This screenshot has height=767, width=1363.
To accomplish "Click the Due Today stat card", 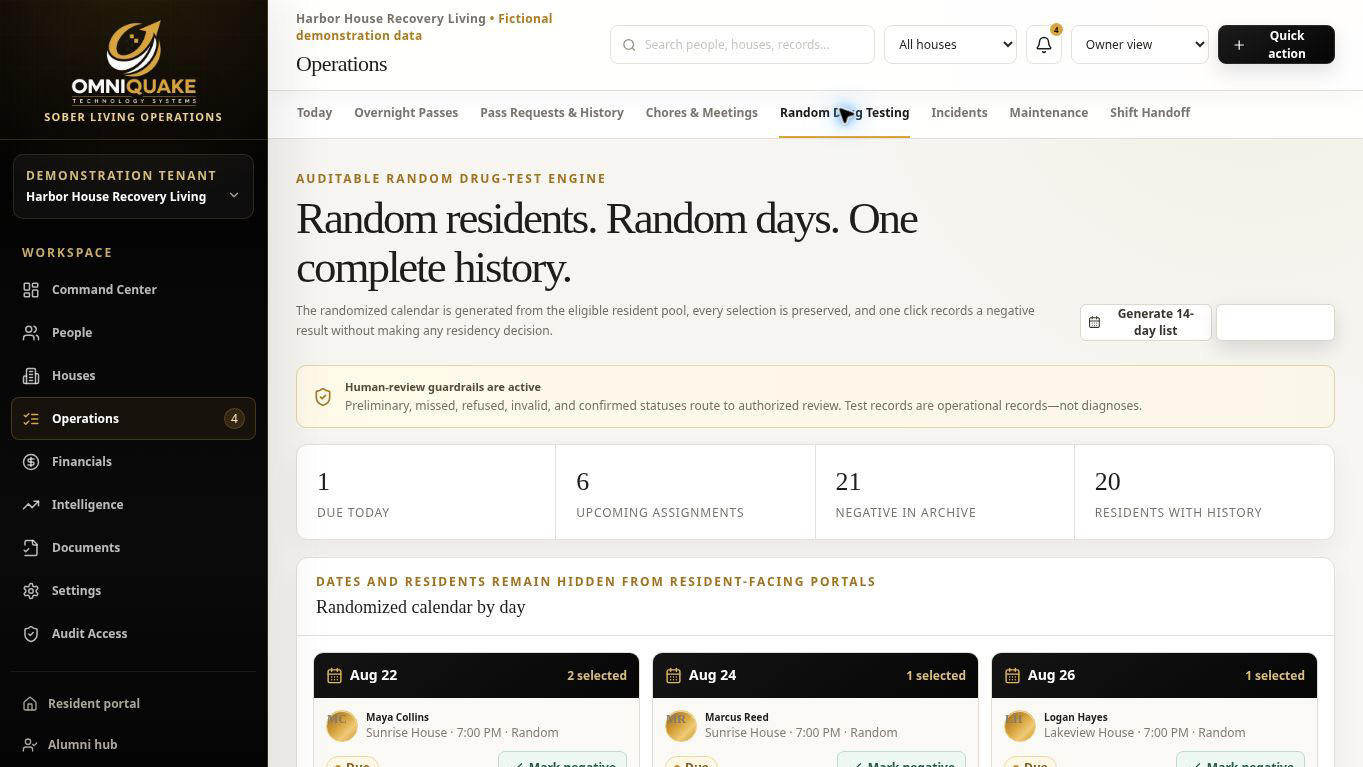I will pos(426,493).
